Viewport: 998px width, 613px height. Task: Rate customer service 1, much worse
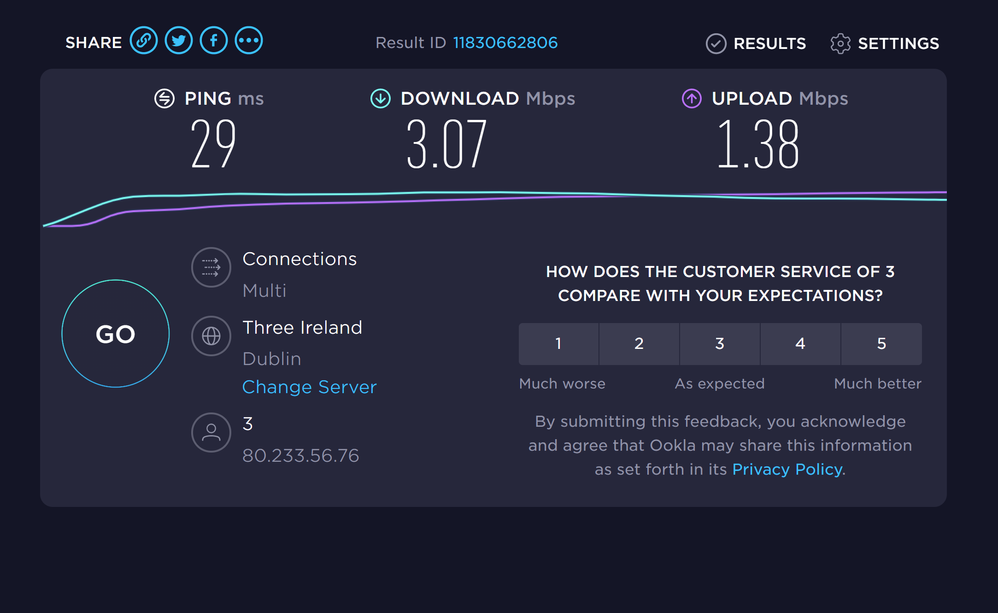[558, 344]
